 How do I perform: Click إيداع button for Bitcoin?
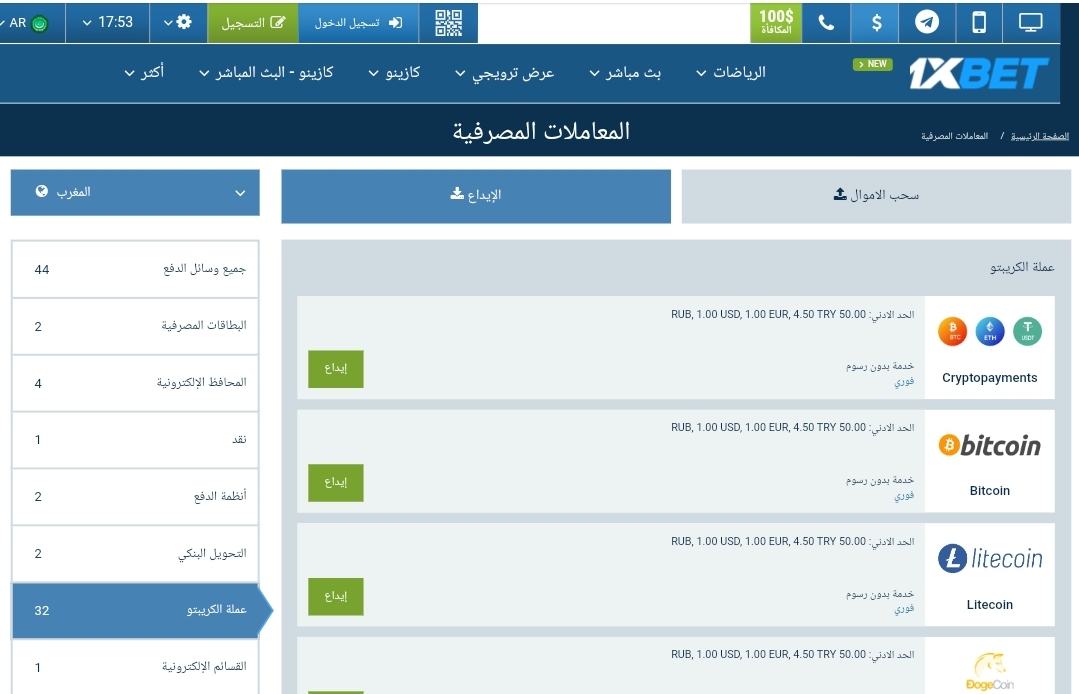click(x=336, y=483)
